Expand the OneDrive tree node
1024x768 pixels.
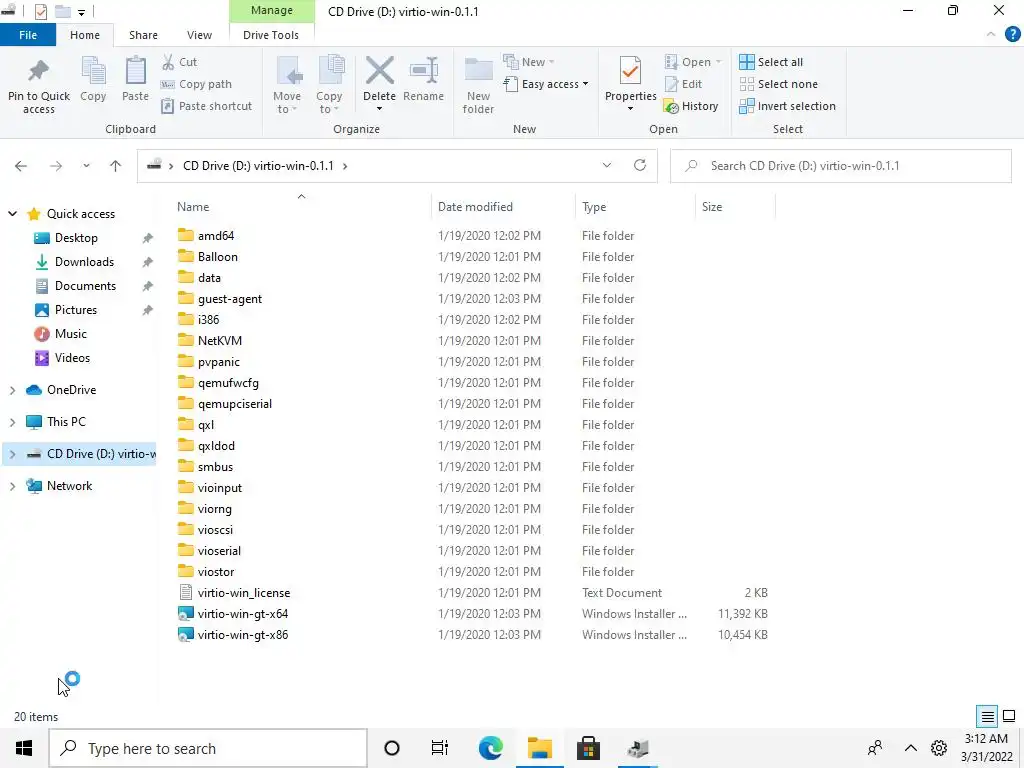tap(12, 390)
